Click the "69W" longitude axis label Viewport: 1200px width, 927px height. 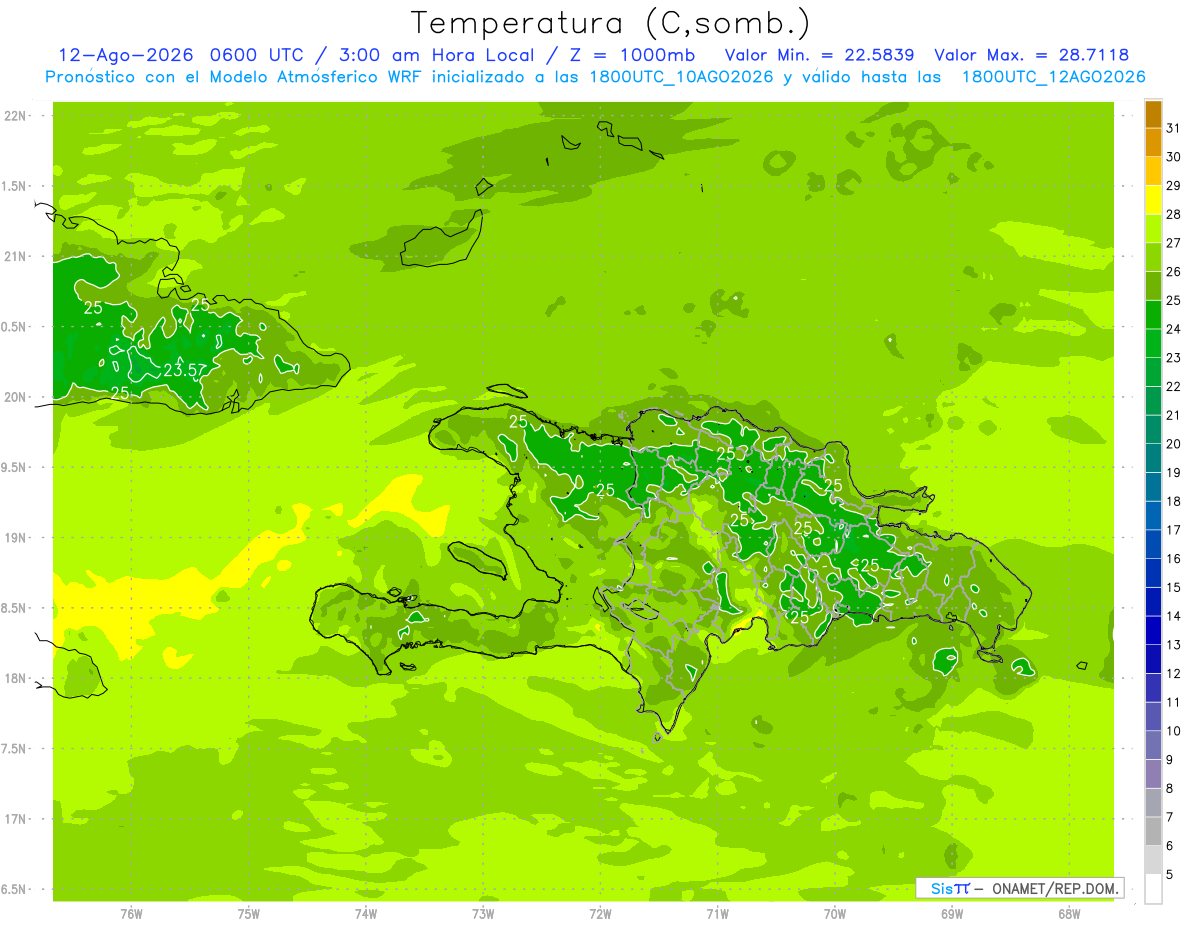click(x=952, y=914)
